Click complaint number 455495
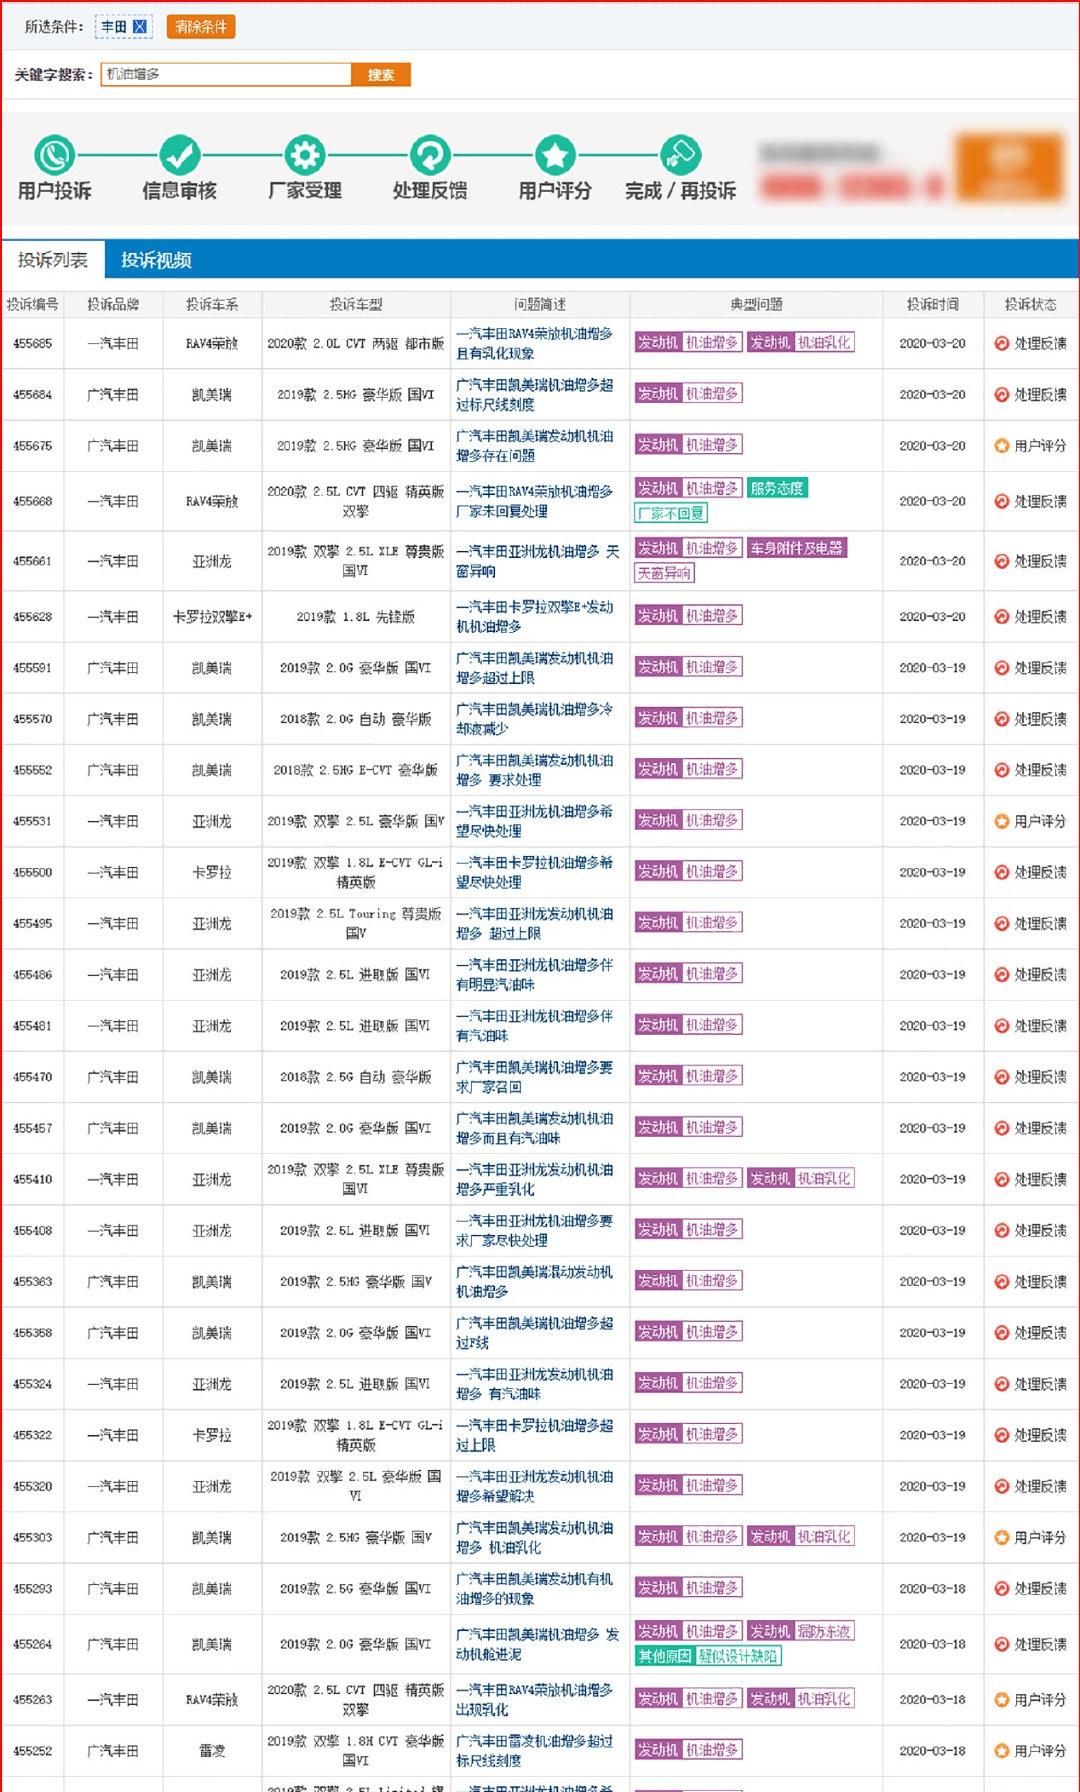Viewport: 1080px width, 1792px height. coord(33,923)
